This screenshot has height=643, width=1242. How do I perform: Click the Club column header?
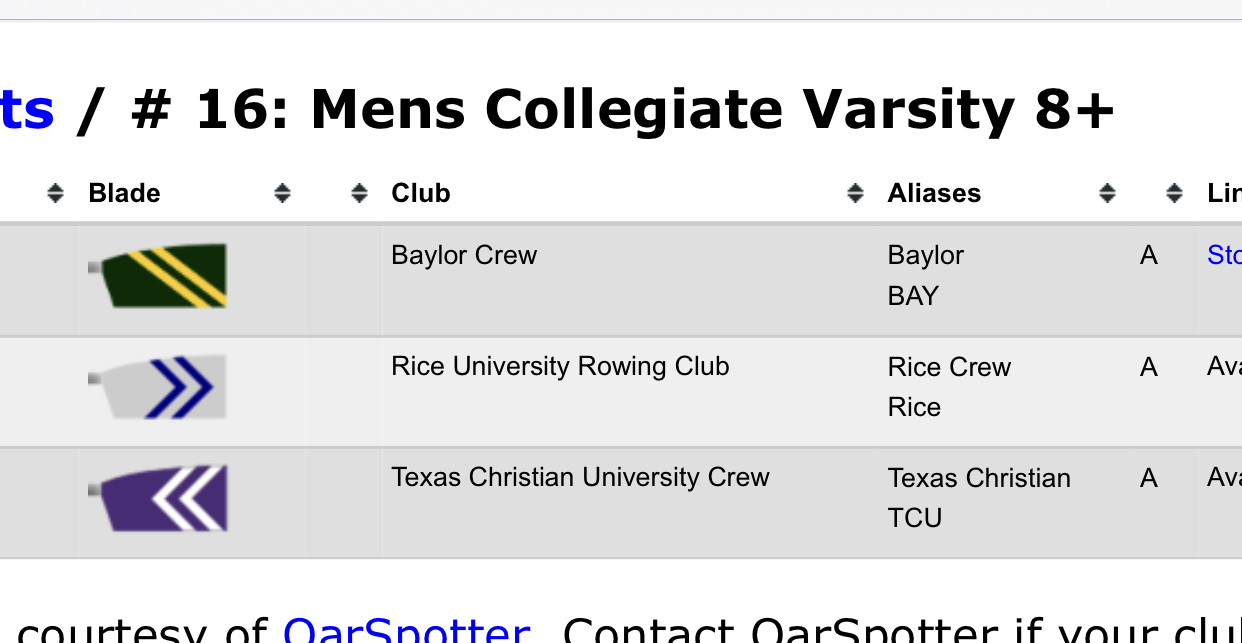[x=421, y=193]
